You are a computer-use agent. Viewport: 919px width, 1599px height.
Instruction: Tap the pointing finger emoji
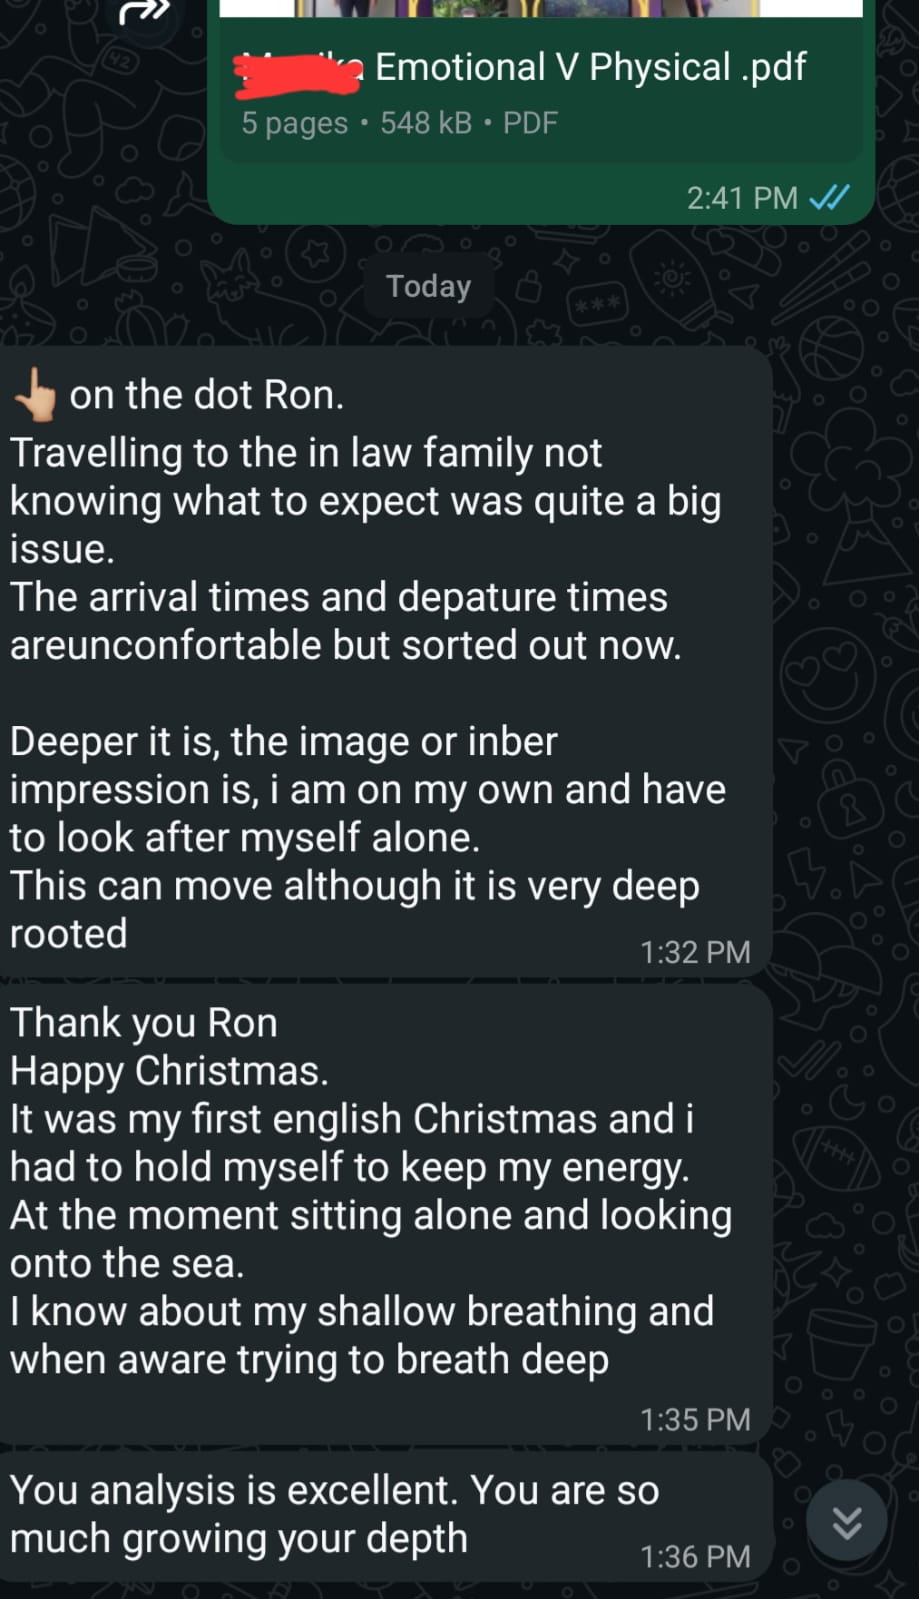pos(36,395)
